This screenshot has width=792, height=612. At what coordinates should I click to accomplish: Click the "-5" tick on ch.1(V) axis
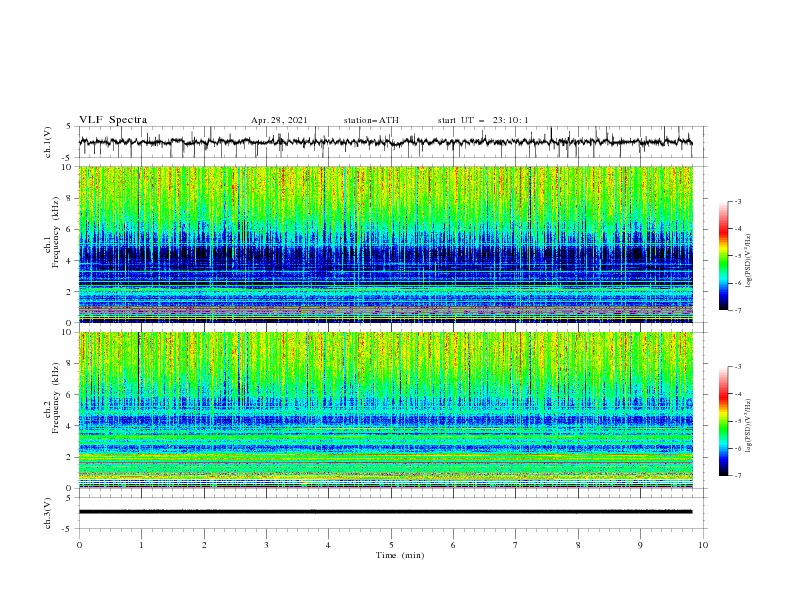tap(68, 158)
